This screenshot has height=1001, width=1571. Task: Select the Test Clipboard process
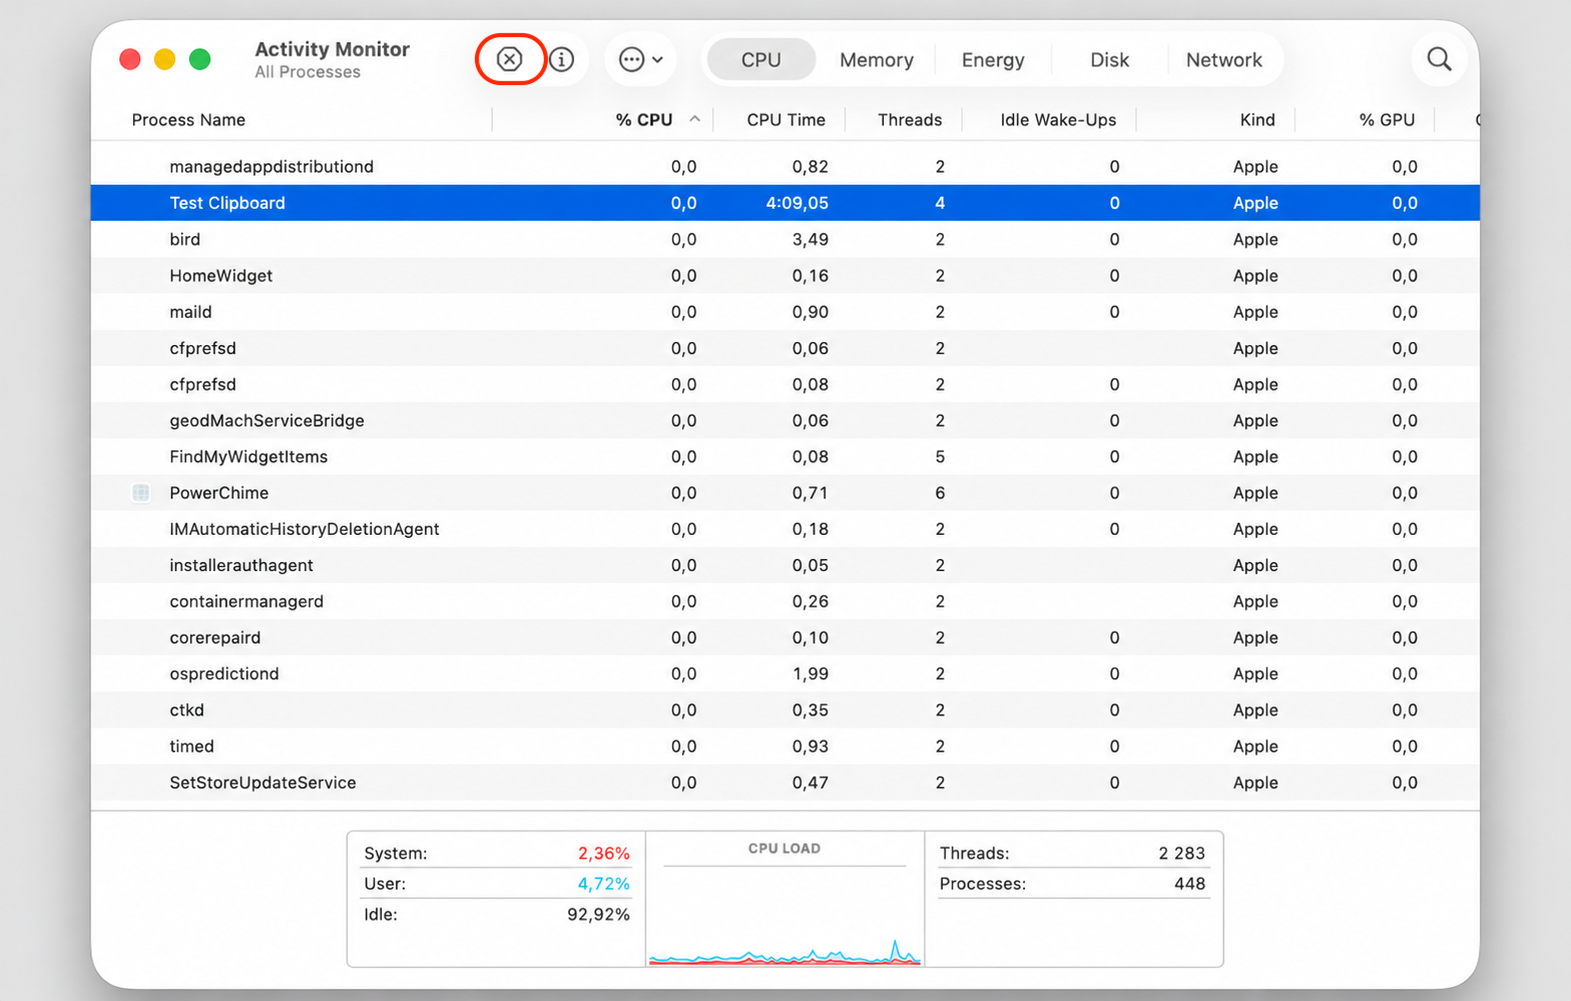[x=785, y=203]
